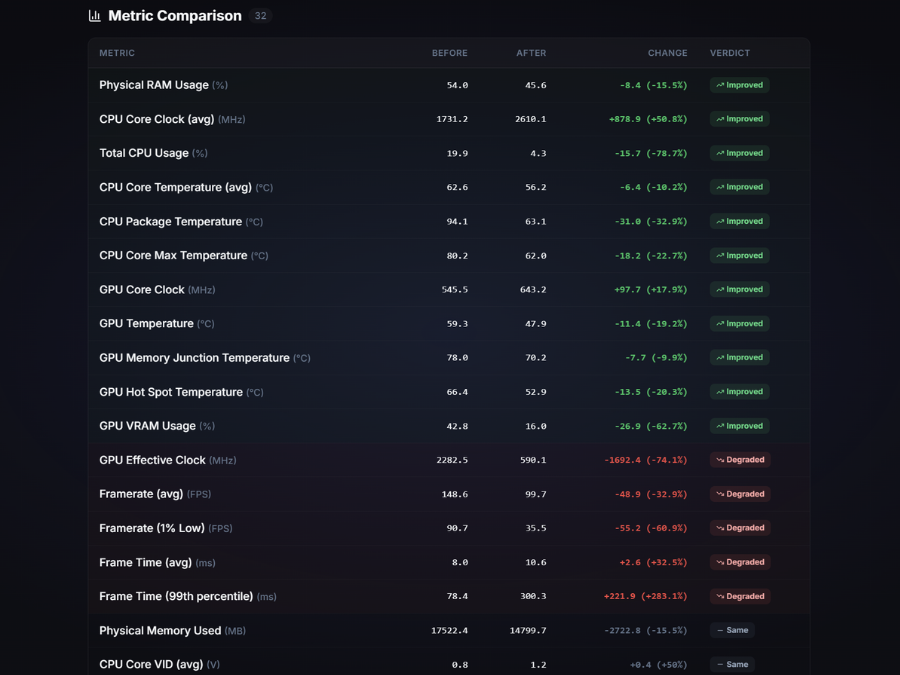Screen dimensions: 900x675
Task: Click the downward trend icon on GPU Effective Clock's Degraded badge
Action: 721,459
